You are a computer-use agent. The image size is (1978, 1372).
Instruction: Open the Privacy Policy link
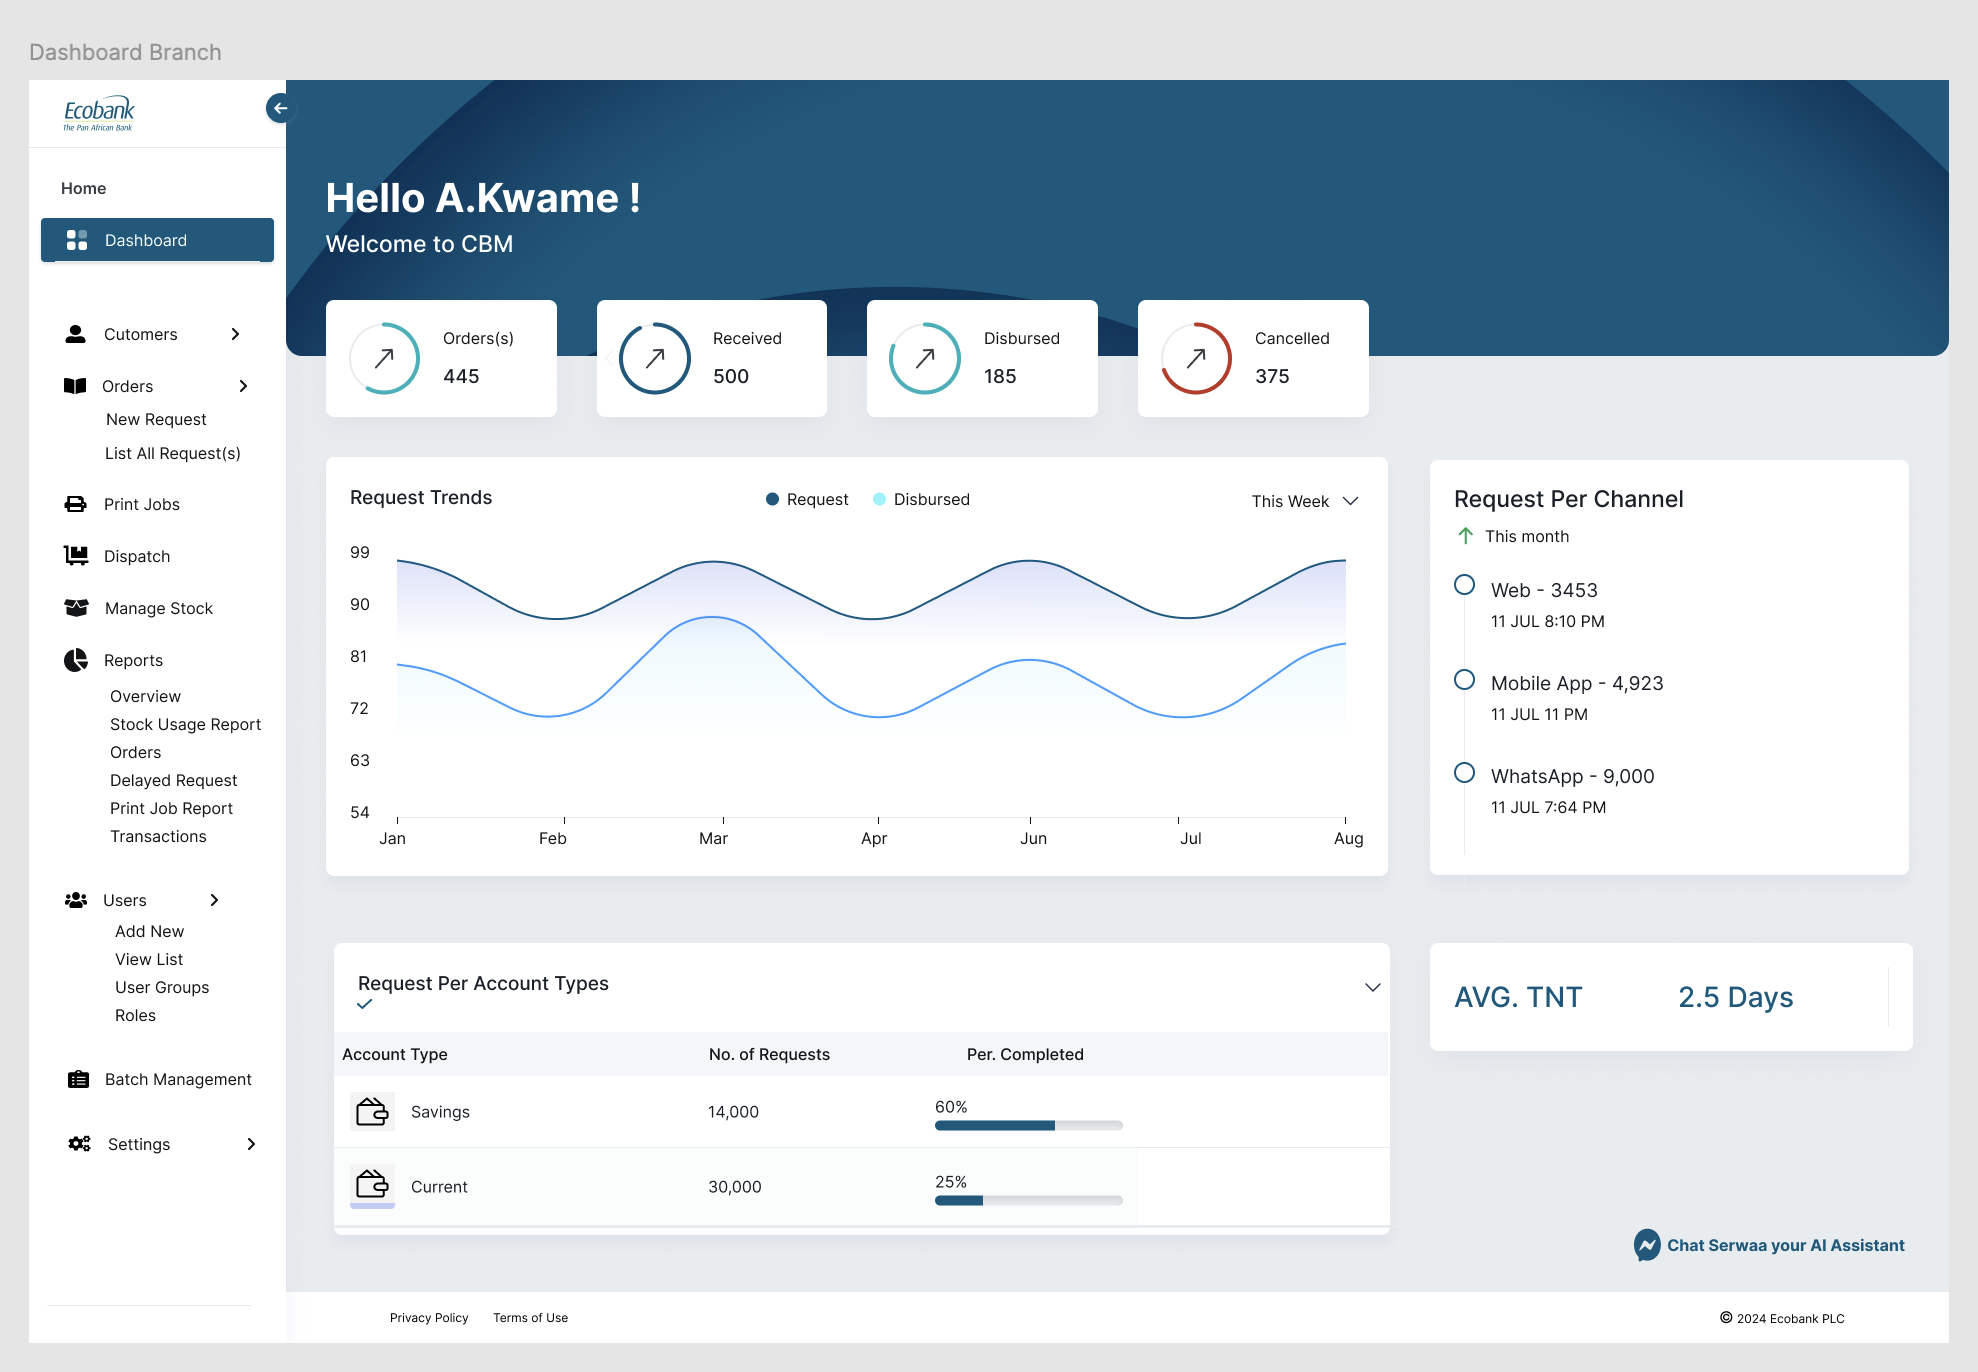tap(429, 1318)
